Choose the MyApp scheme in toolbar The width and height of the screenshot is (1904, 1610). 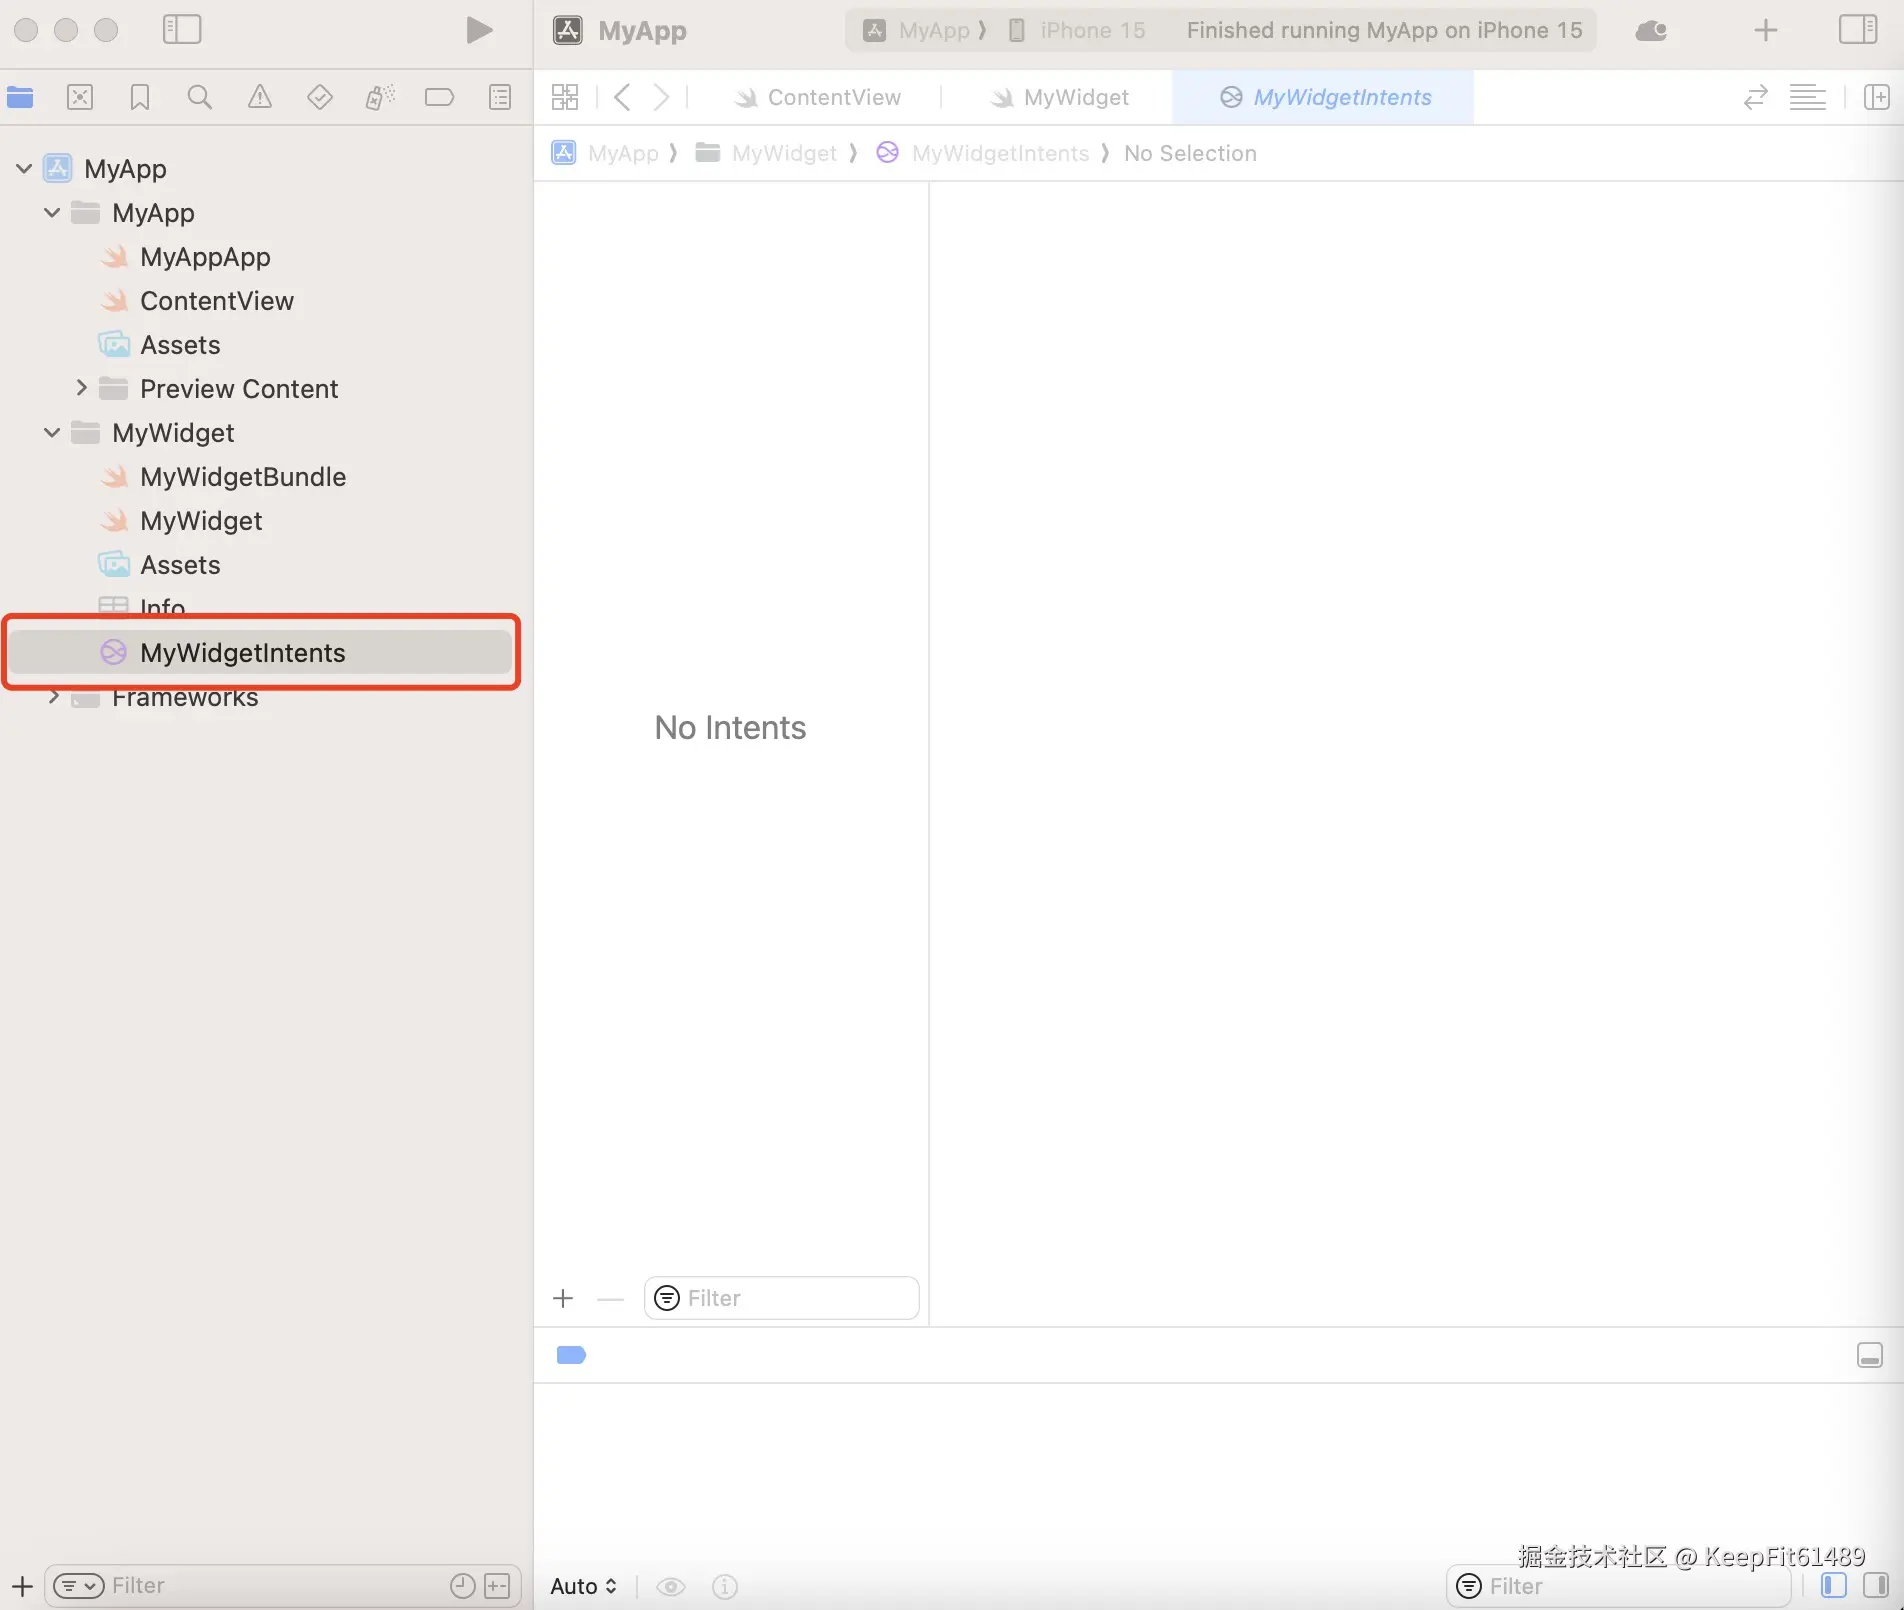click(x=916, y=30)
